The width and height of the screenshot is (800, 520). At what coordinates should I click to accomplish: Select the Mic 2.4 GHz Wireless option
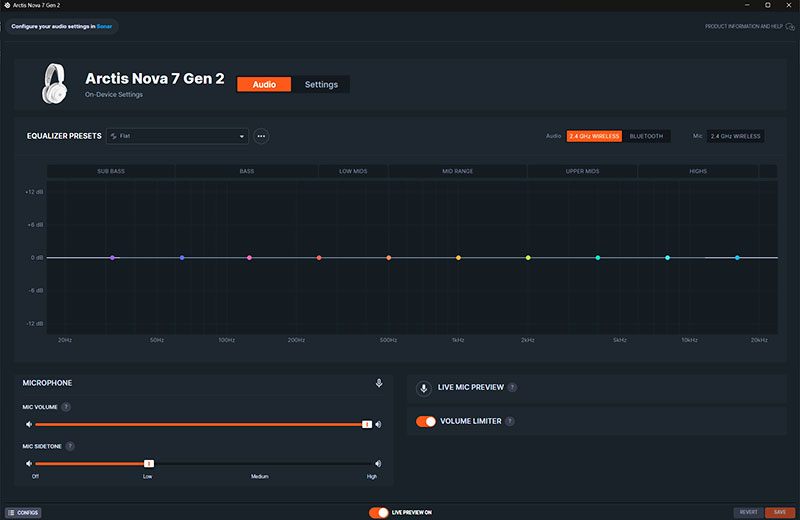tap(735, 136)
